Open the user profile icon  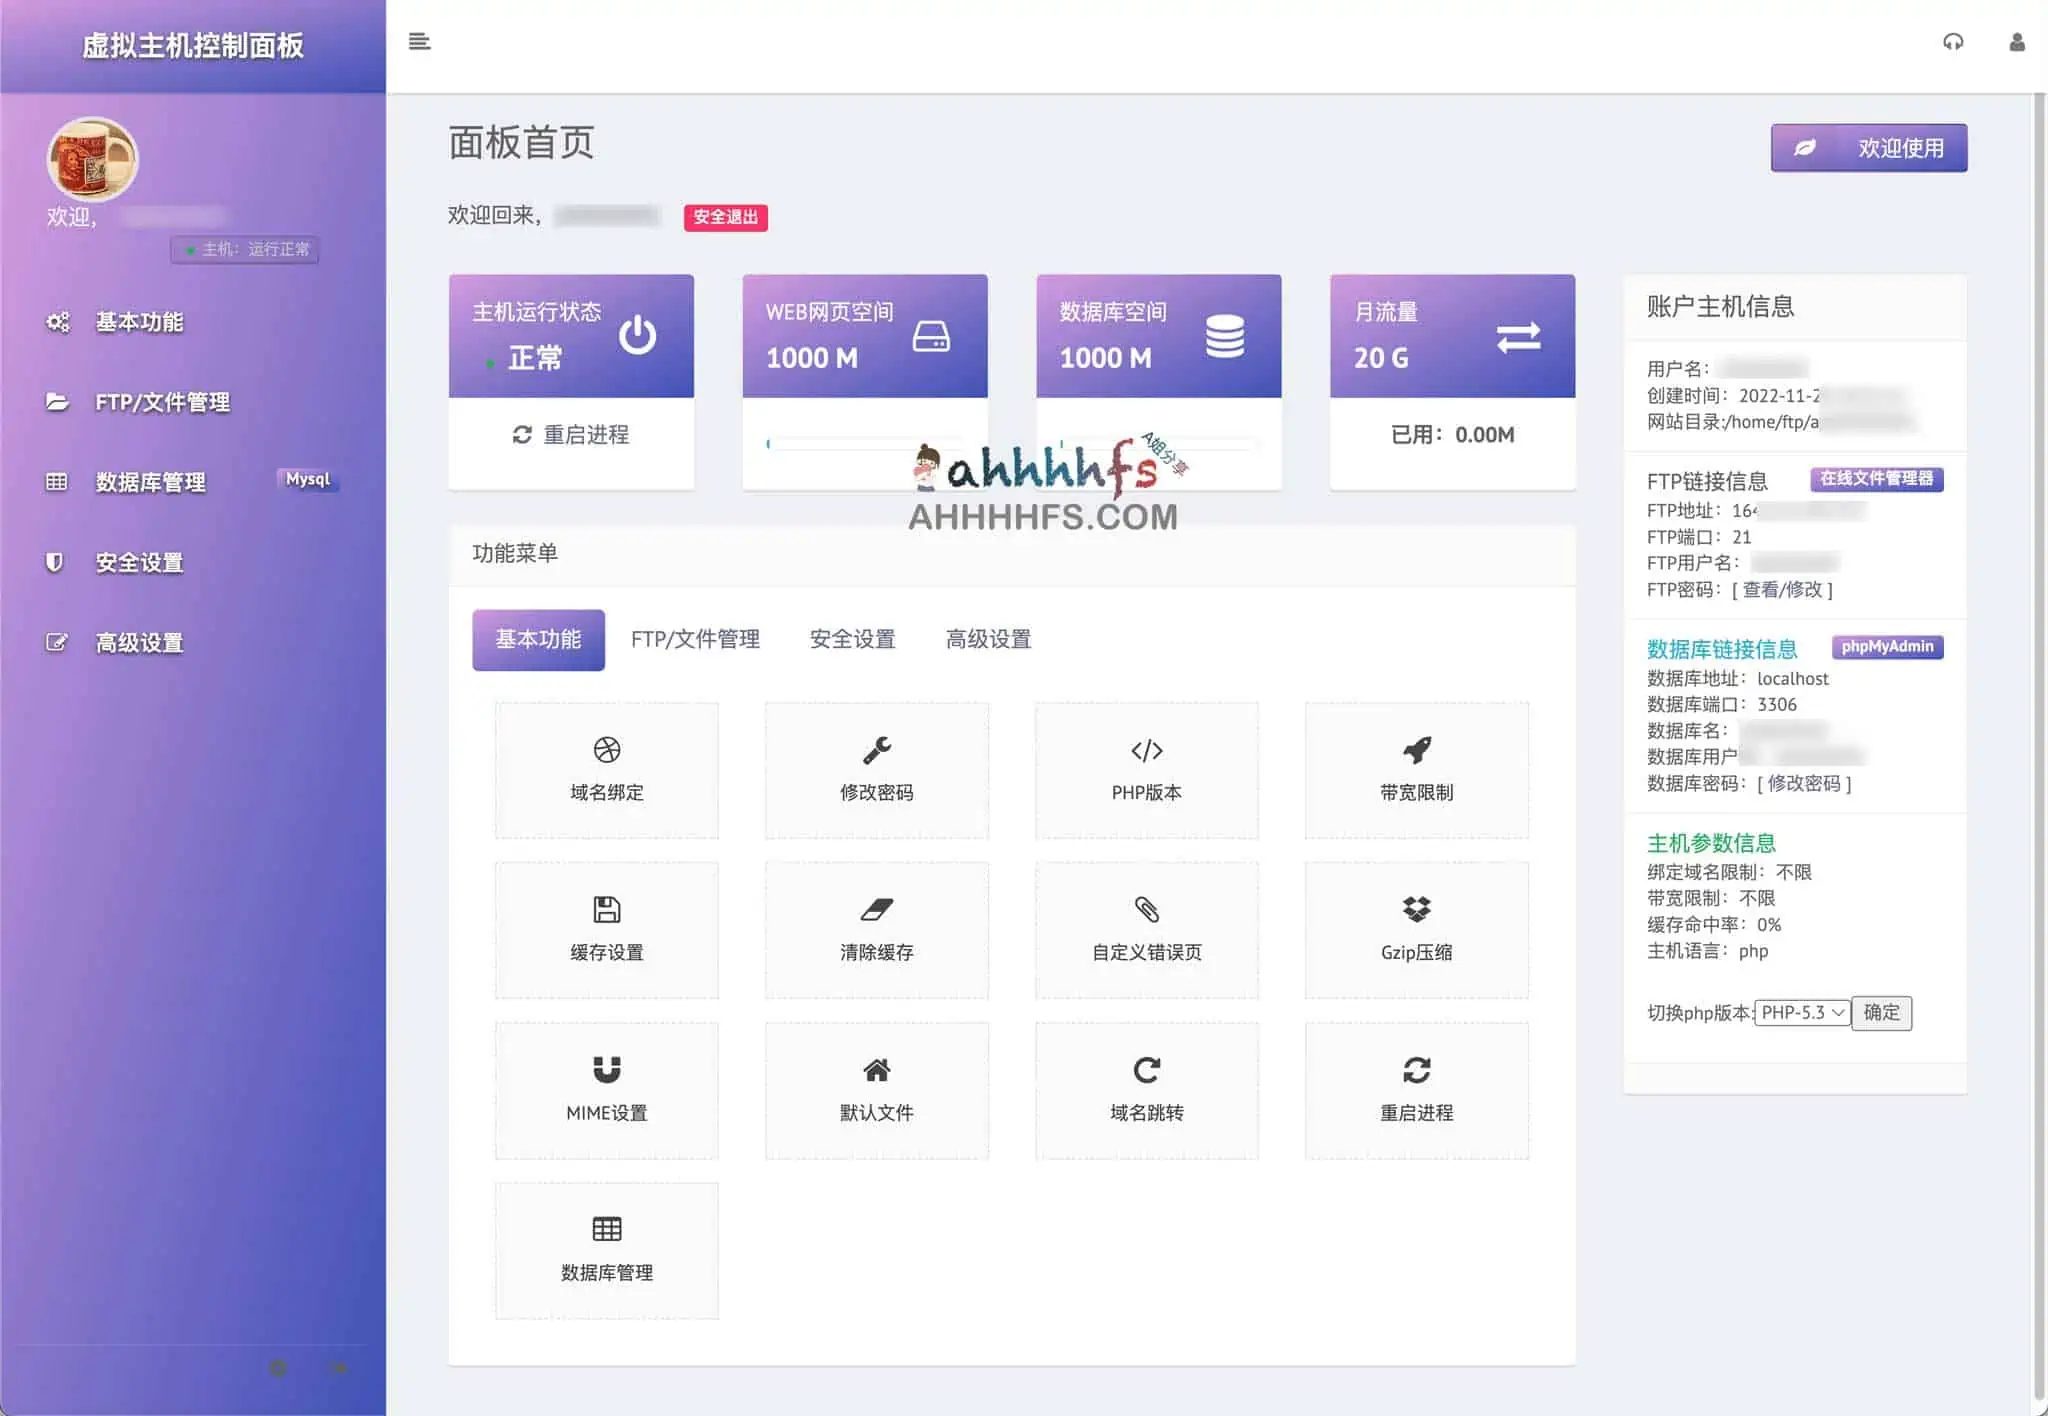click(2016, 41)
